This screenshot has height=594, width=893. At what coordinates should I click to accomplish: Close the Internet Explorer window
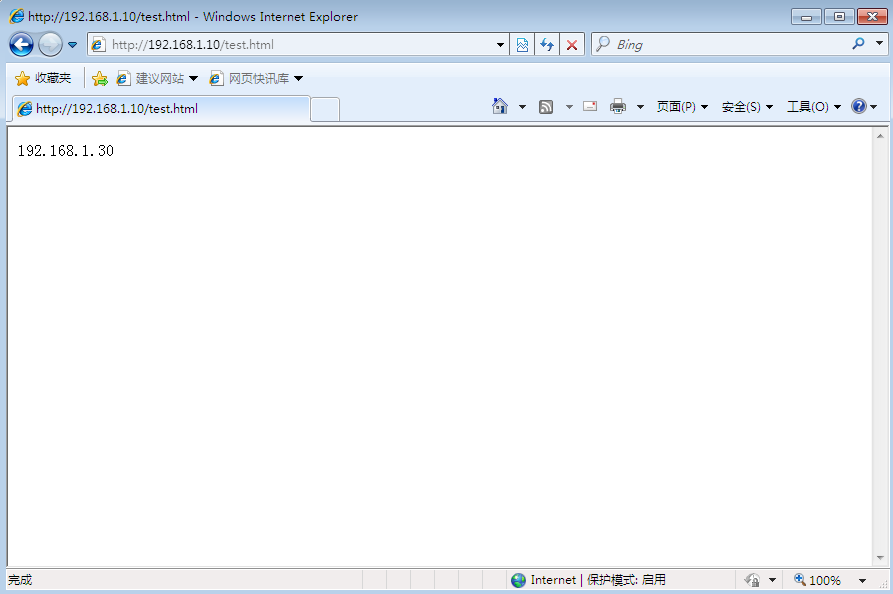pos(872,17)
